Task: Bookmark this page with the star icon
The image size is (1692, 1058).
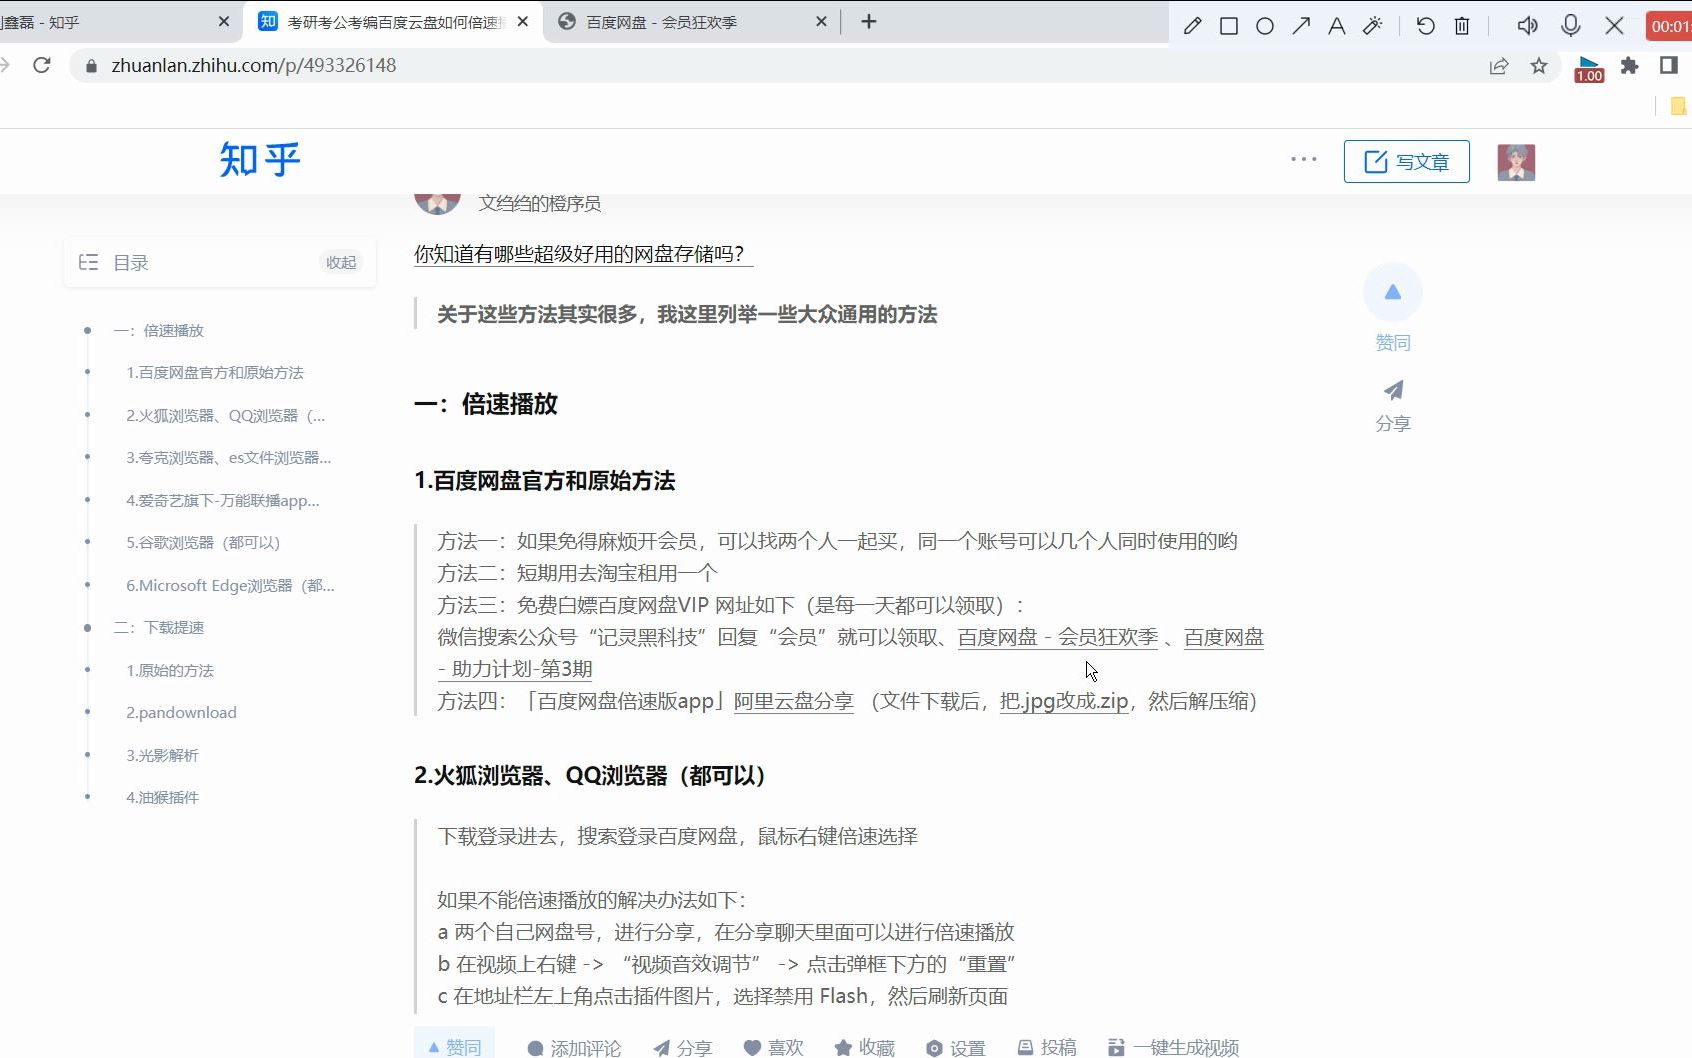Action: (x=1539, y=66)
